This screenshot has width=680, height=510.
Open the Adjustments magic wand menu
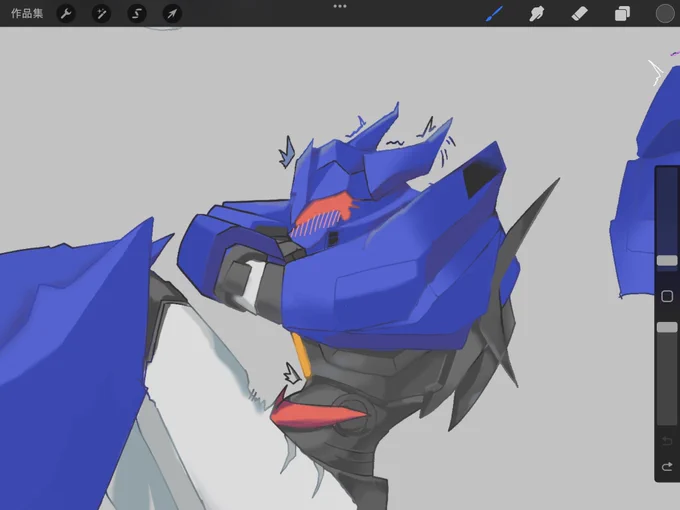tap(101, 14)
